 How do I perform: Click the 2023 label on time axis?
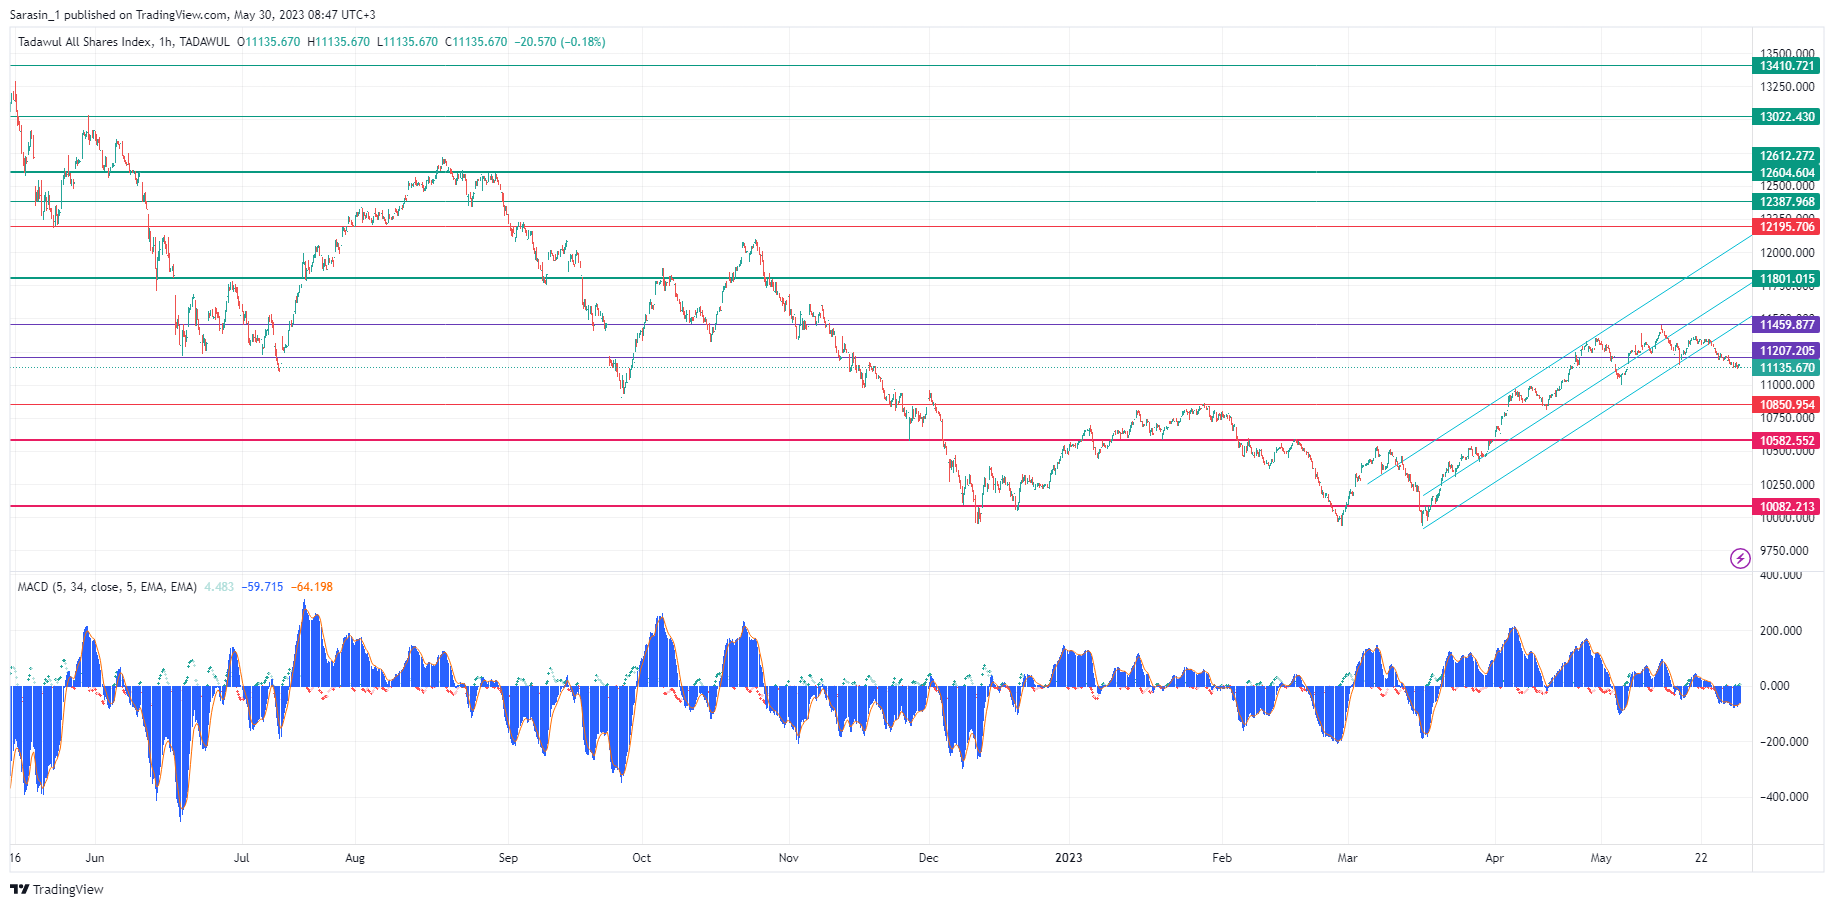[x=1069, y=858]
